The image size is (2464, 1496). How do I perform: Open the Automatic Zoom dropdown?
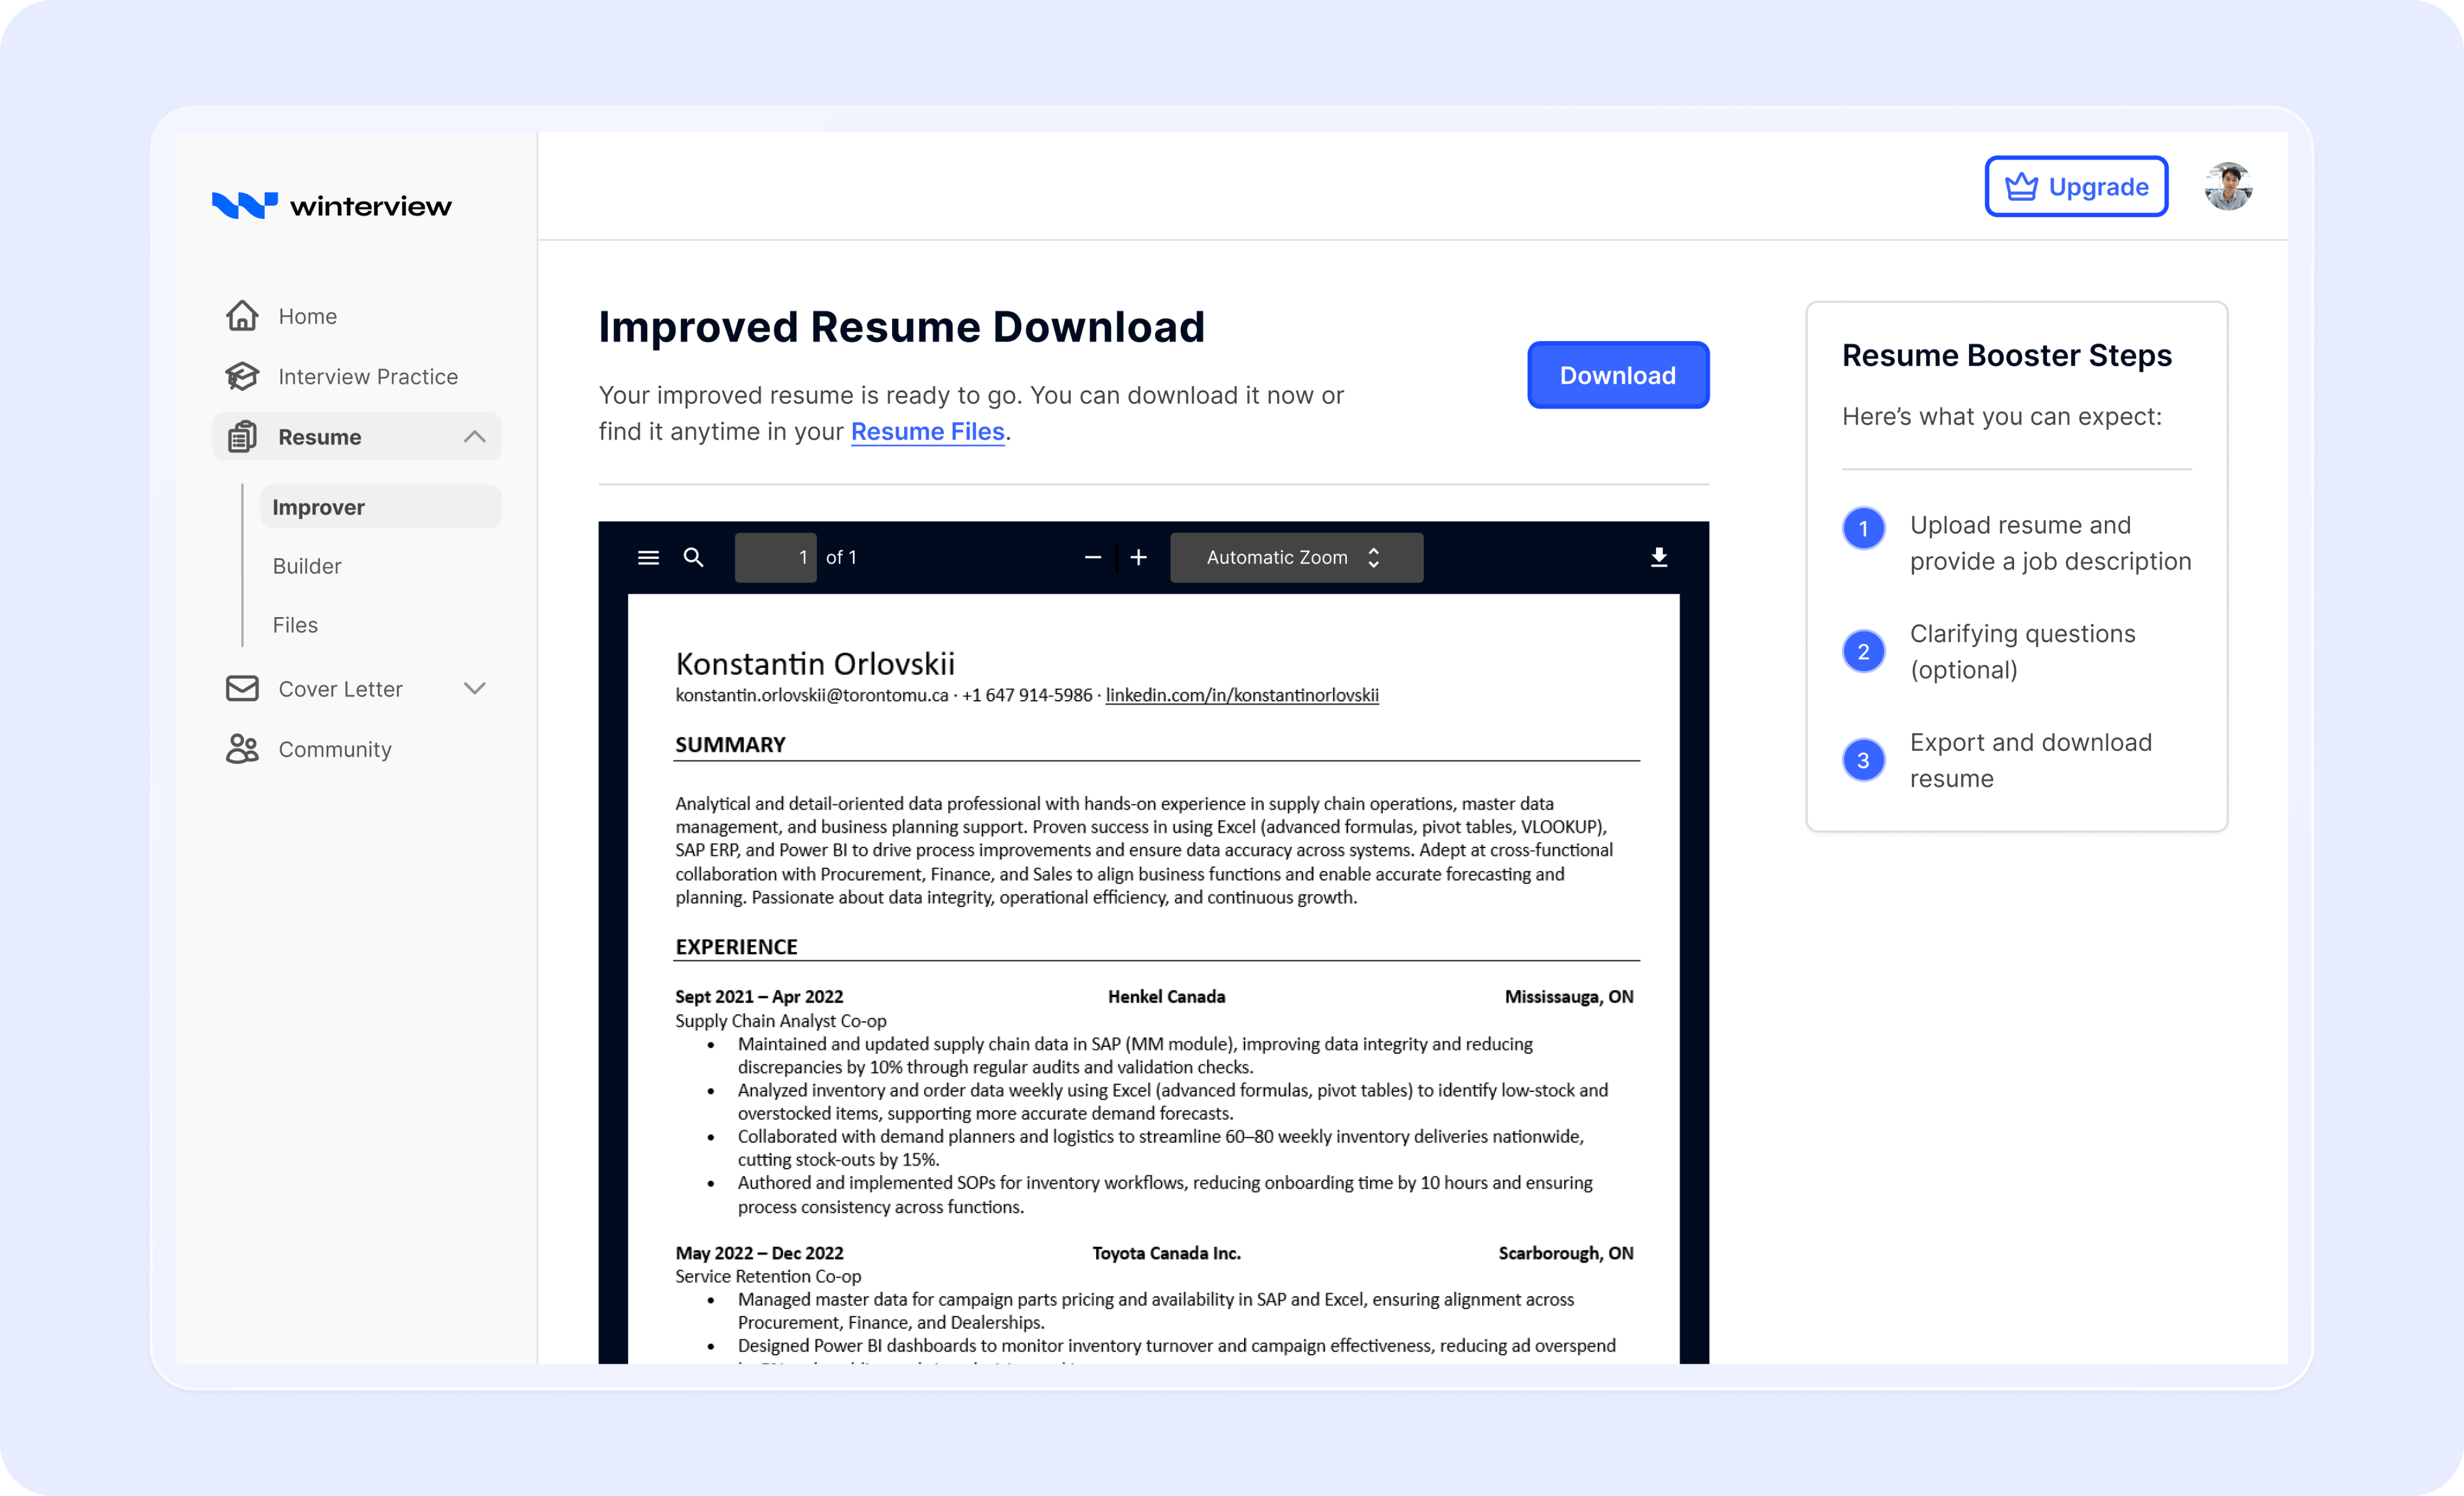point(1296,557)
